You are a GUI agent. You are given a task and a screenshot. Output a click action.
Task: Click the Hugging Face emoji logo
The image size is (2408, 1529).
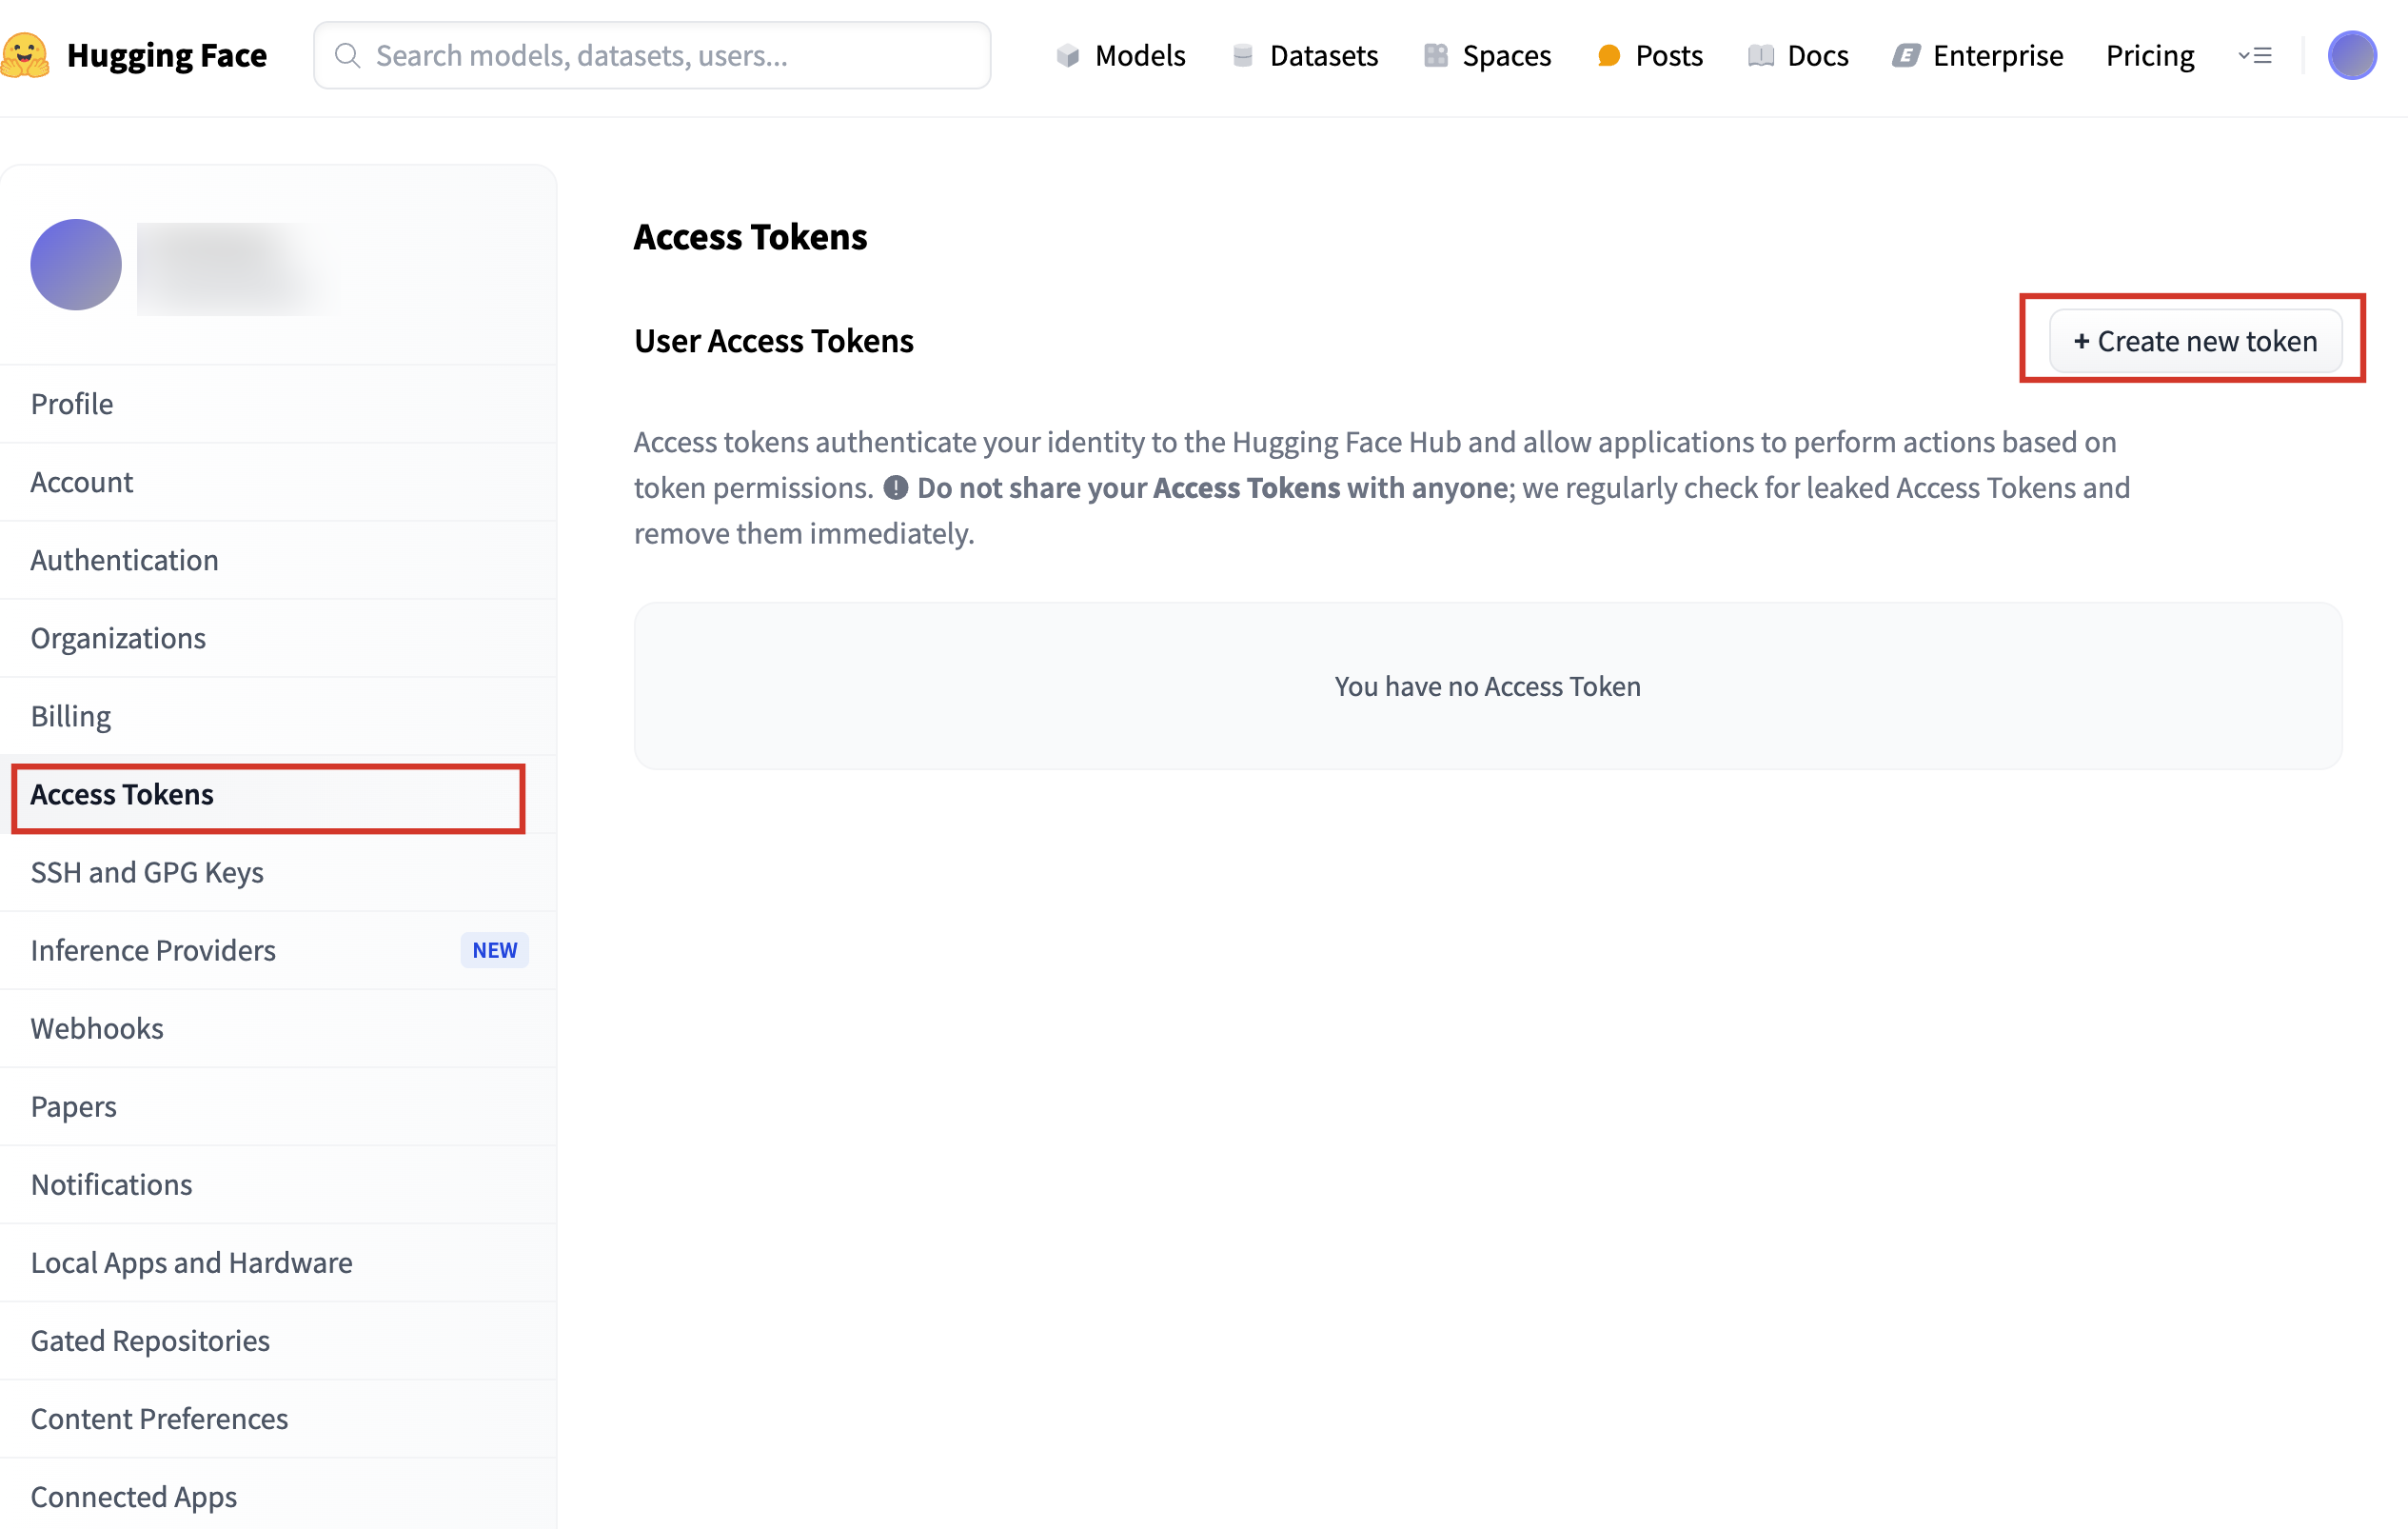click(25, 55)
